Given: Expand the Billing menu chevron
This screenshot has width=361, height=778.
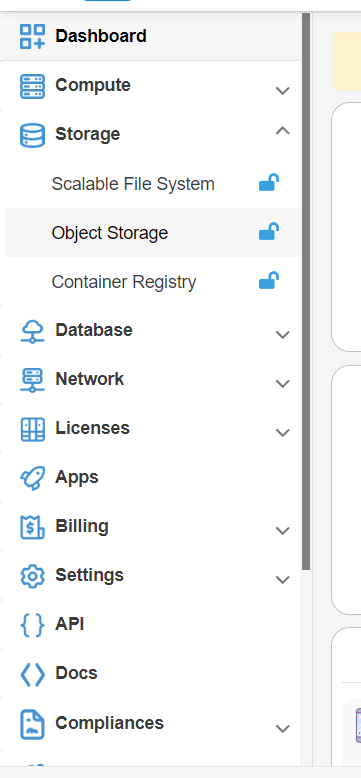Looking at the screenshot, I should [282, 530].
